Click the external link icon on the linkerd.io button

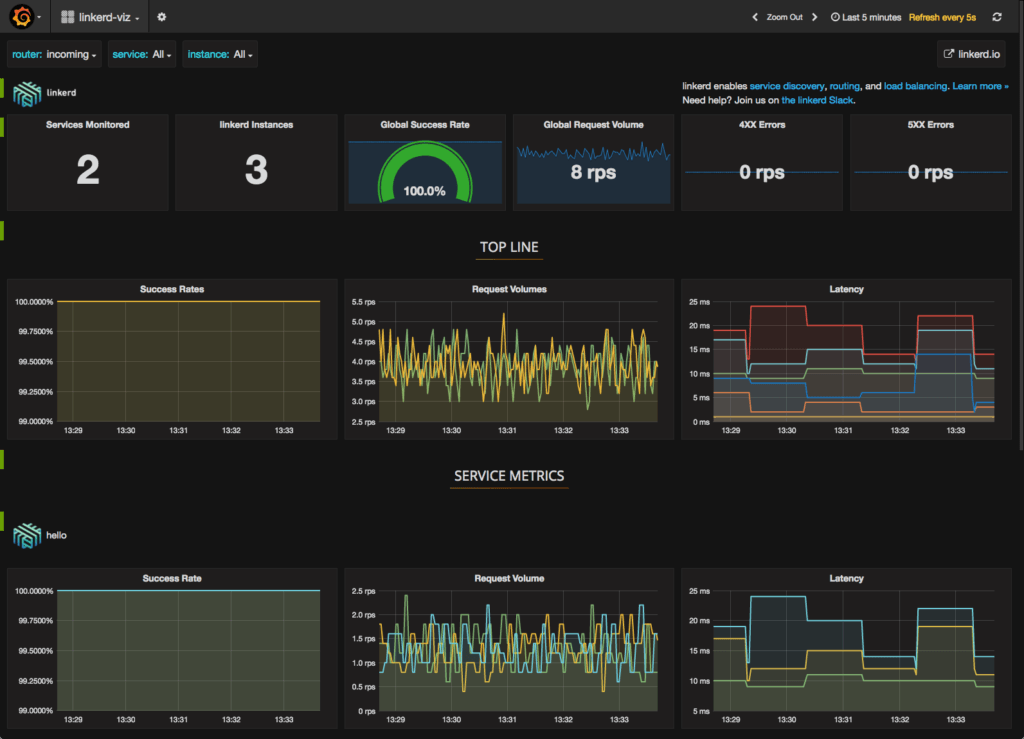tap(948, 53)
